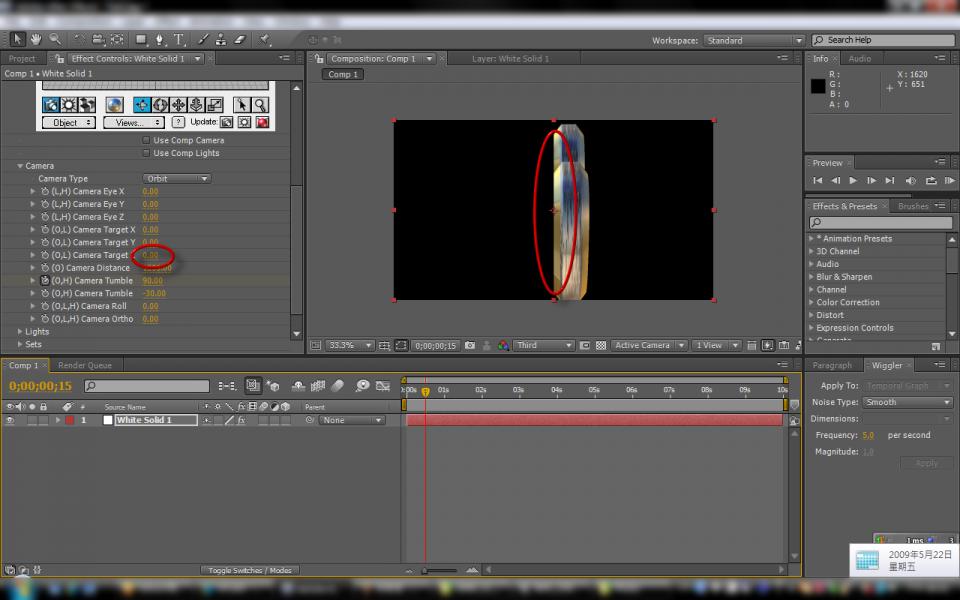
Task: Switch to the Paragraph panel tab
Action: pos(832,366)
